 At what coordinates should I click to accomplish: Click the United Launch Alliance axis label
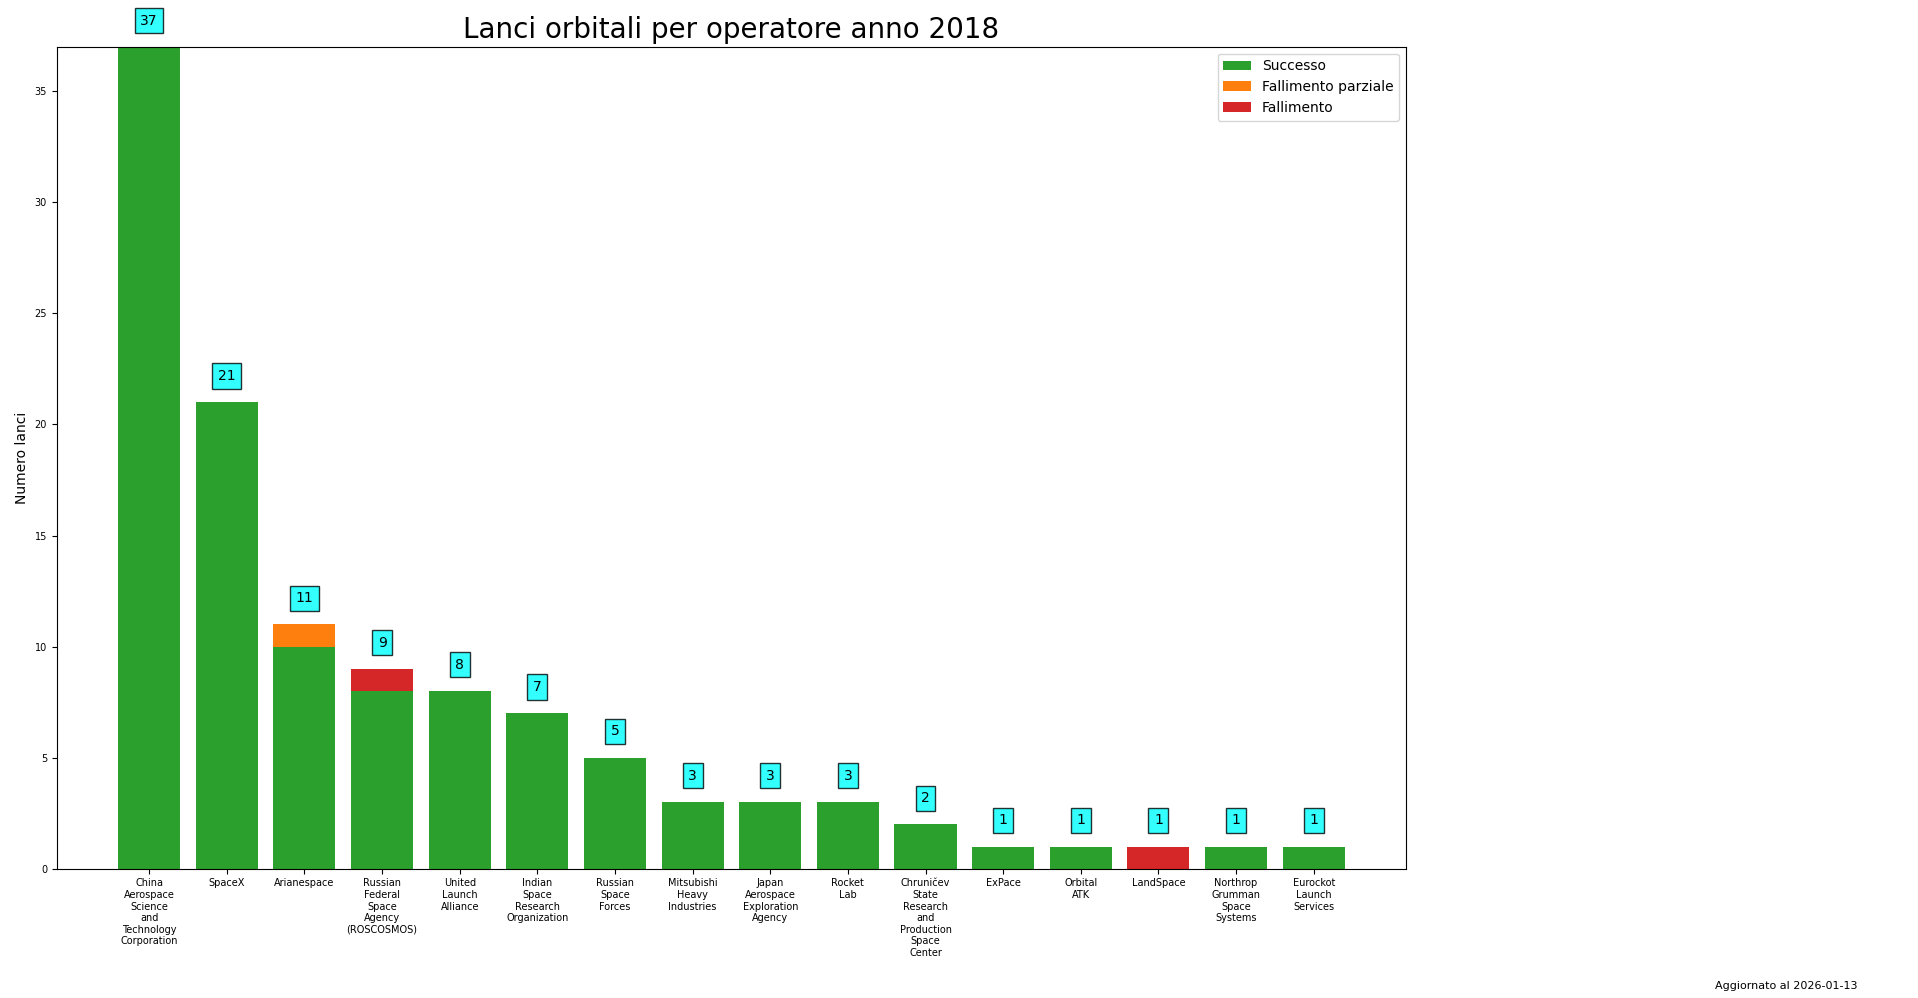460,895
